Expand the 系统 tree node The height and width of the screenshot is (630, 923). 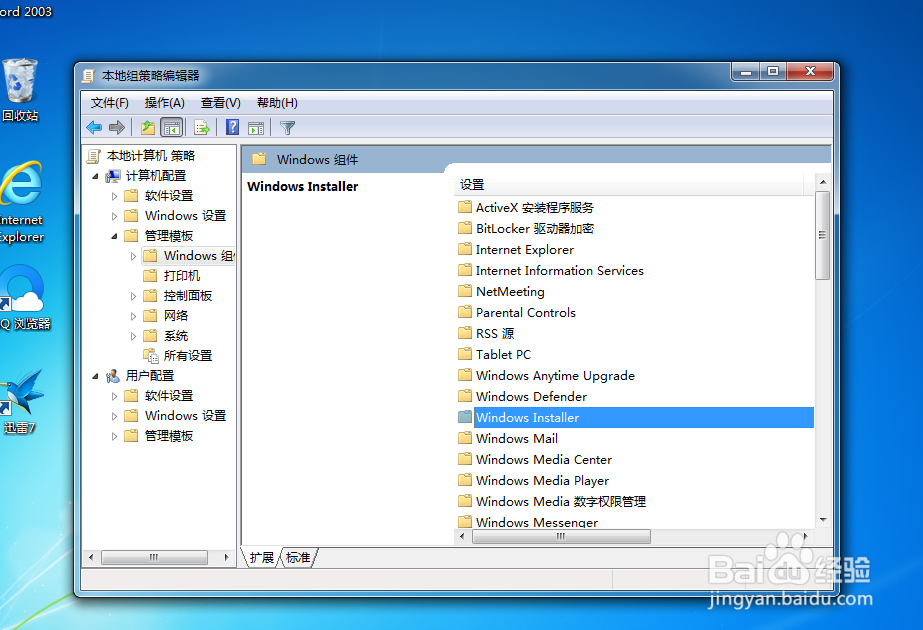coord(134,336)
